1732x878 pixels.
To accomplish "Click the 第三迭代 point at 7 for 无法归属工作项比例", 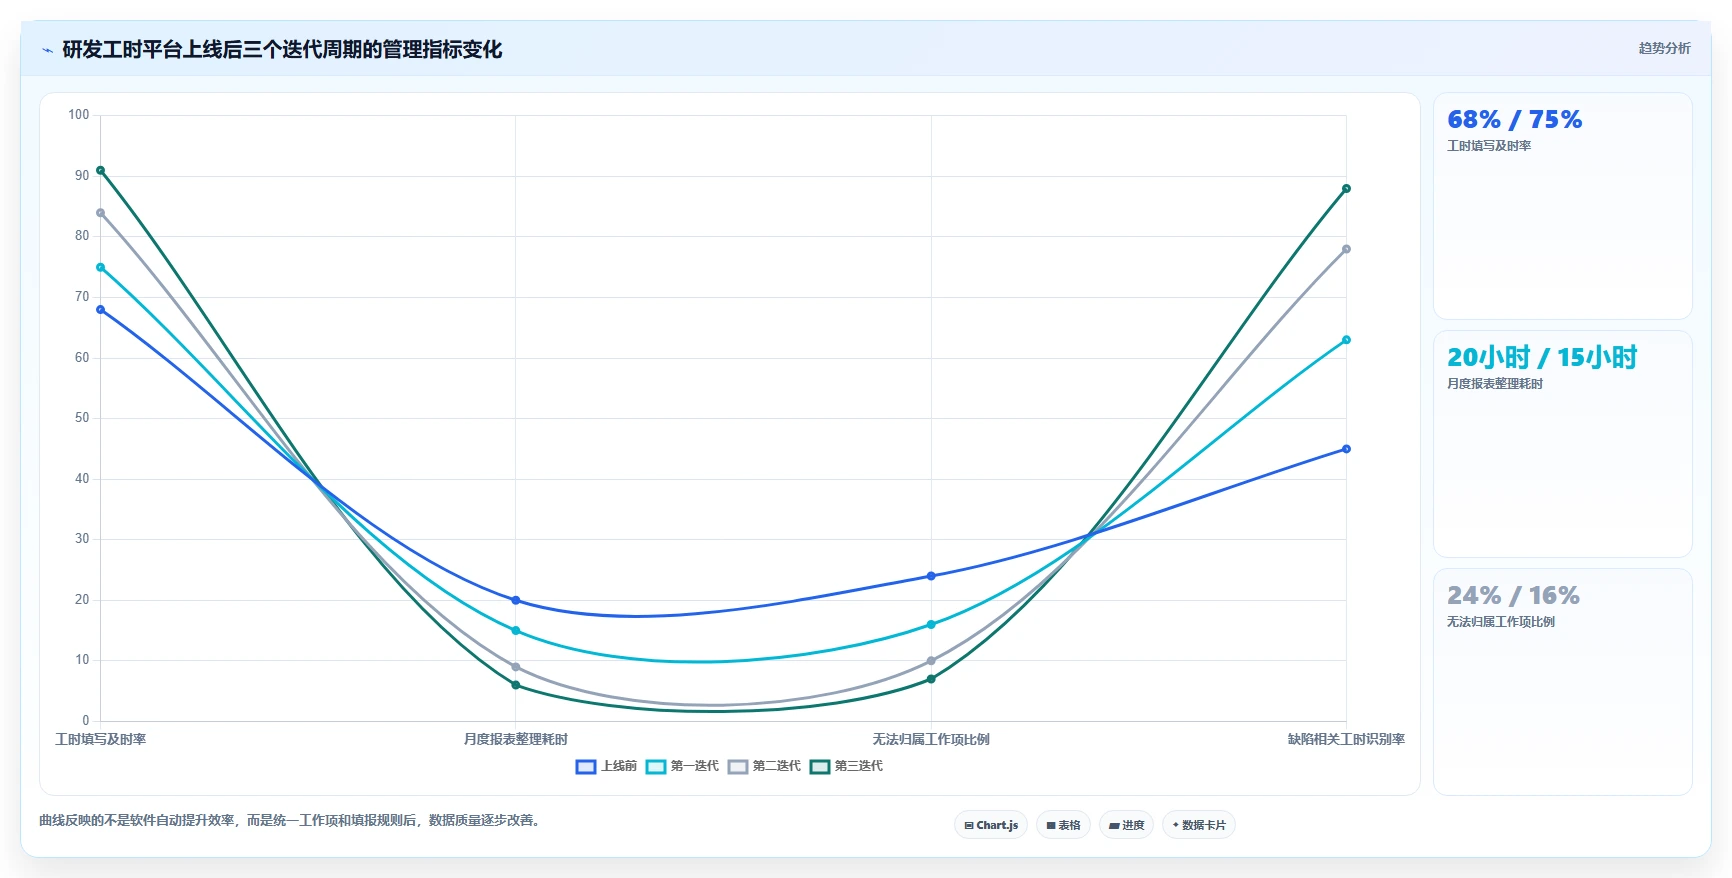I will pyautogui.click(x=931, y=679).
